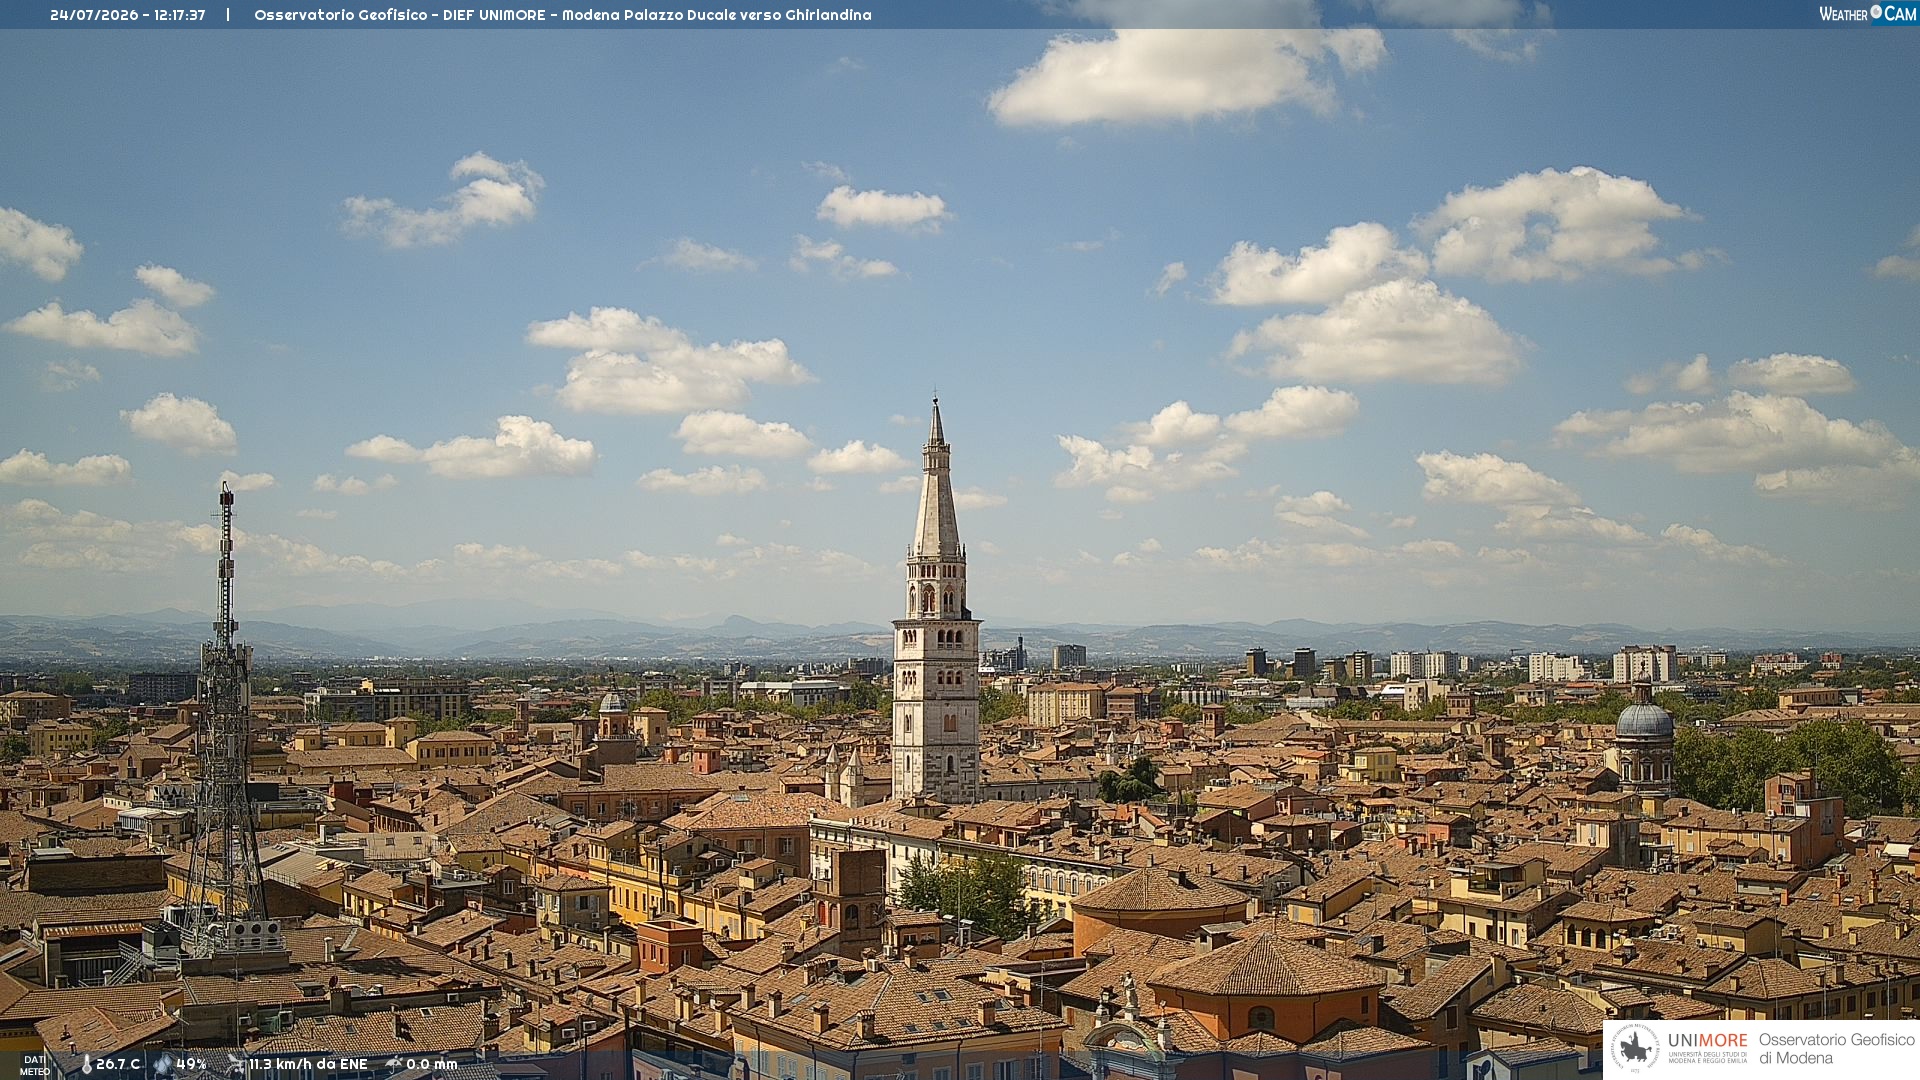The height and width of the screenshot is (1080, 1920).
Task: Click the UNIMORE university seal emblem
Action: tap(1636, 1048)
